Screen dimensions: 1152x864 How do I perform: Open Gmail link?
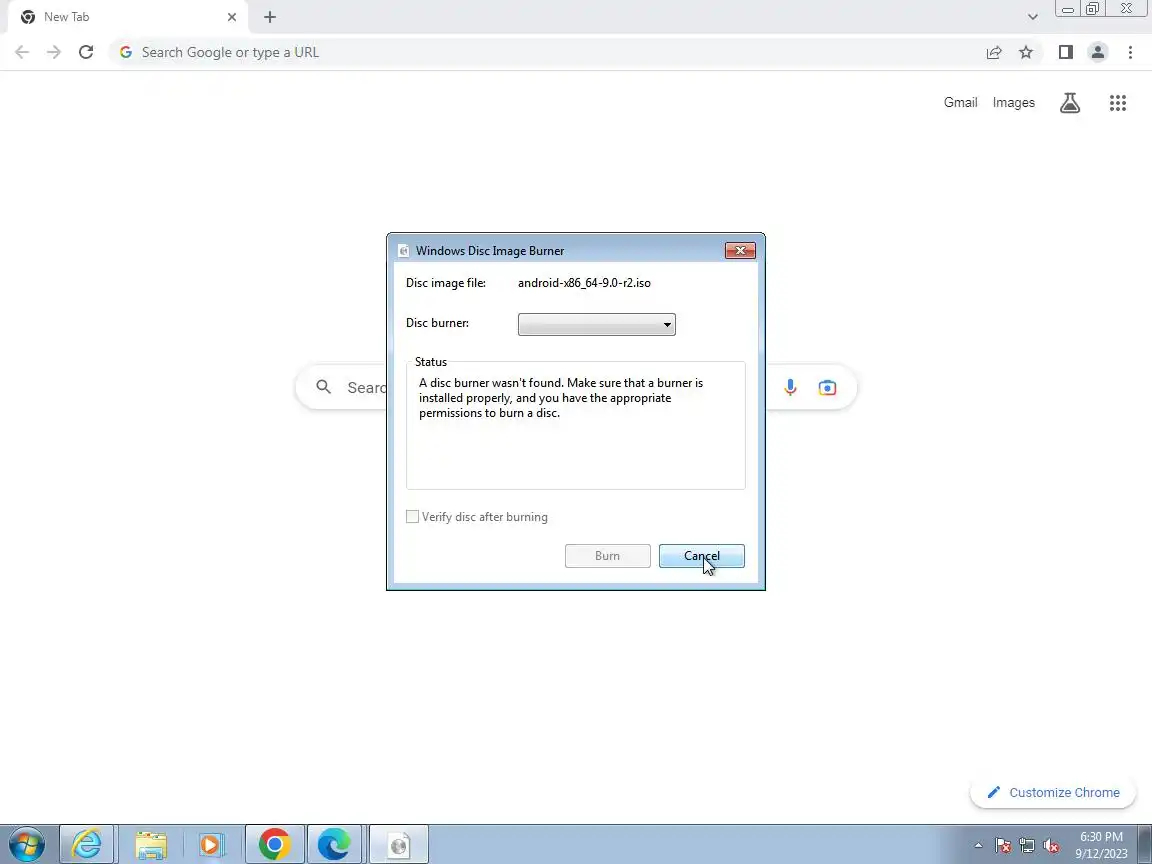point(960,103)
